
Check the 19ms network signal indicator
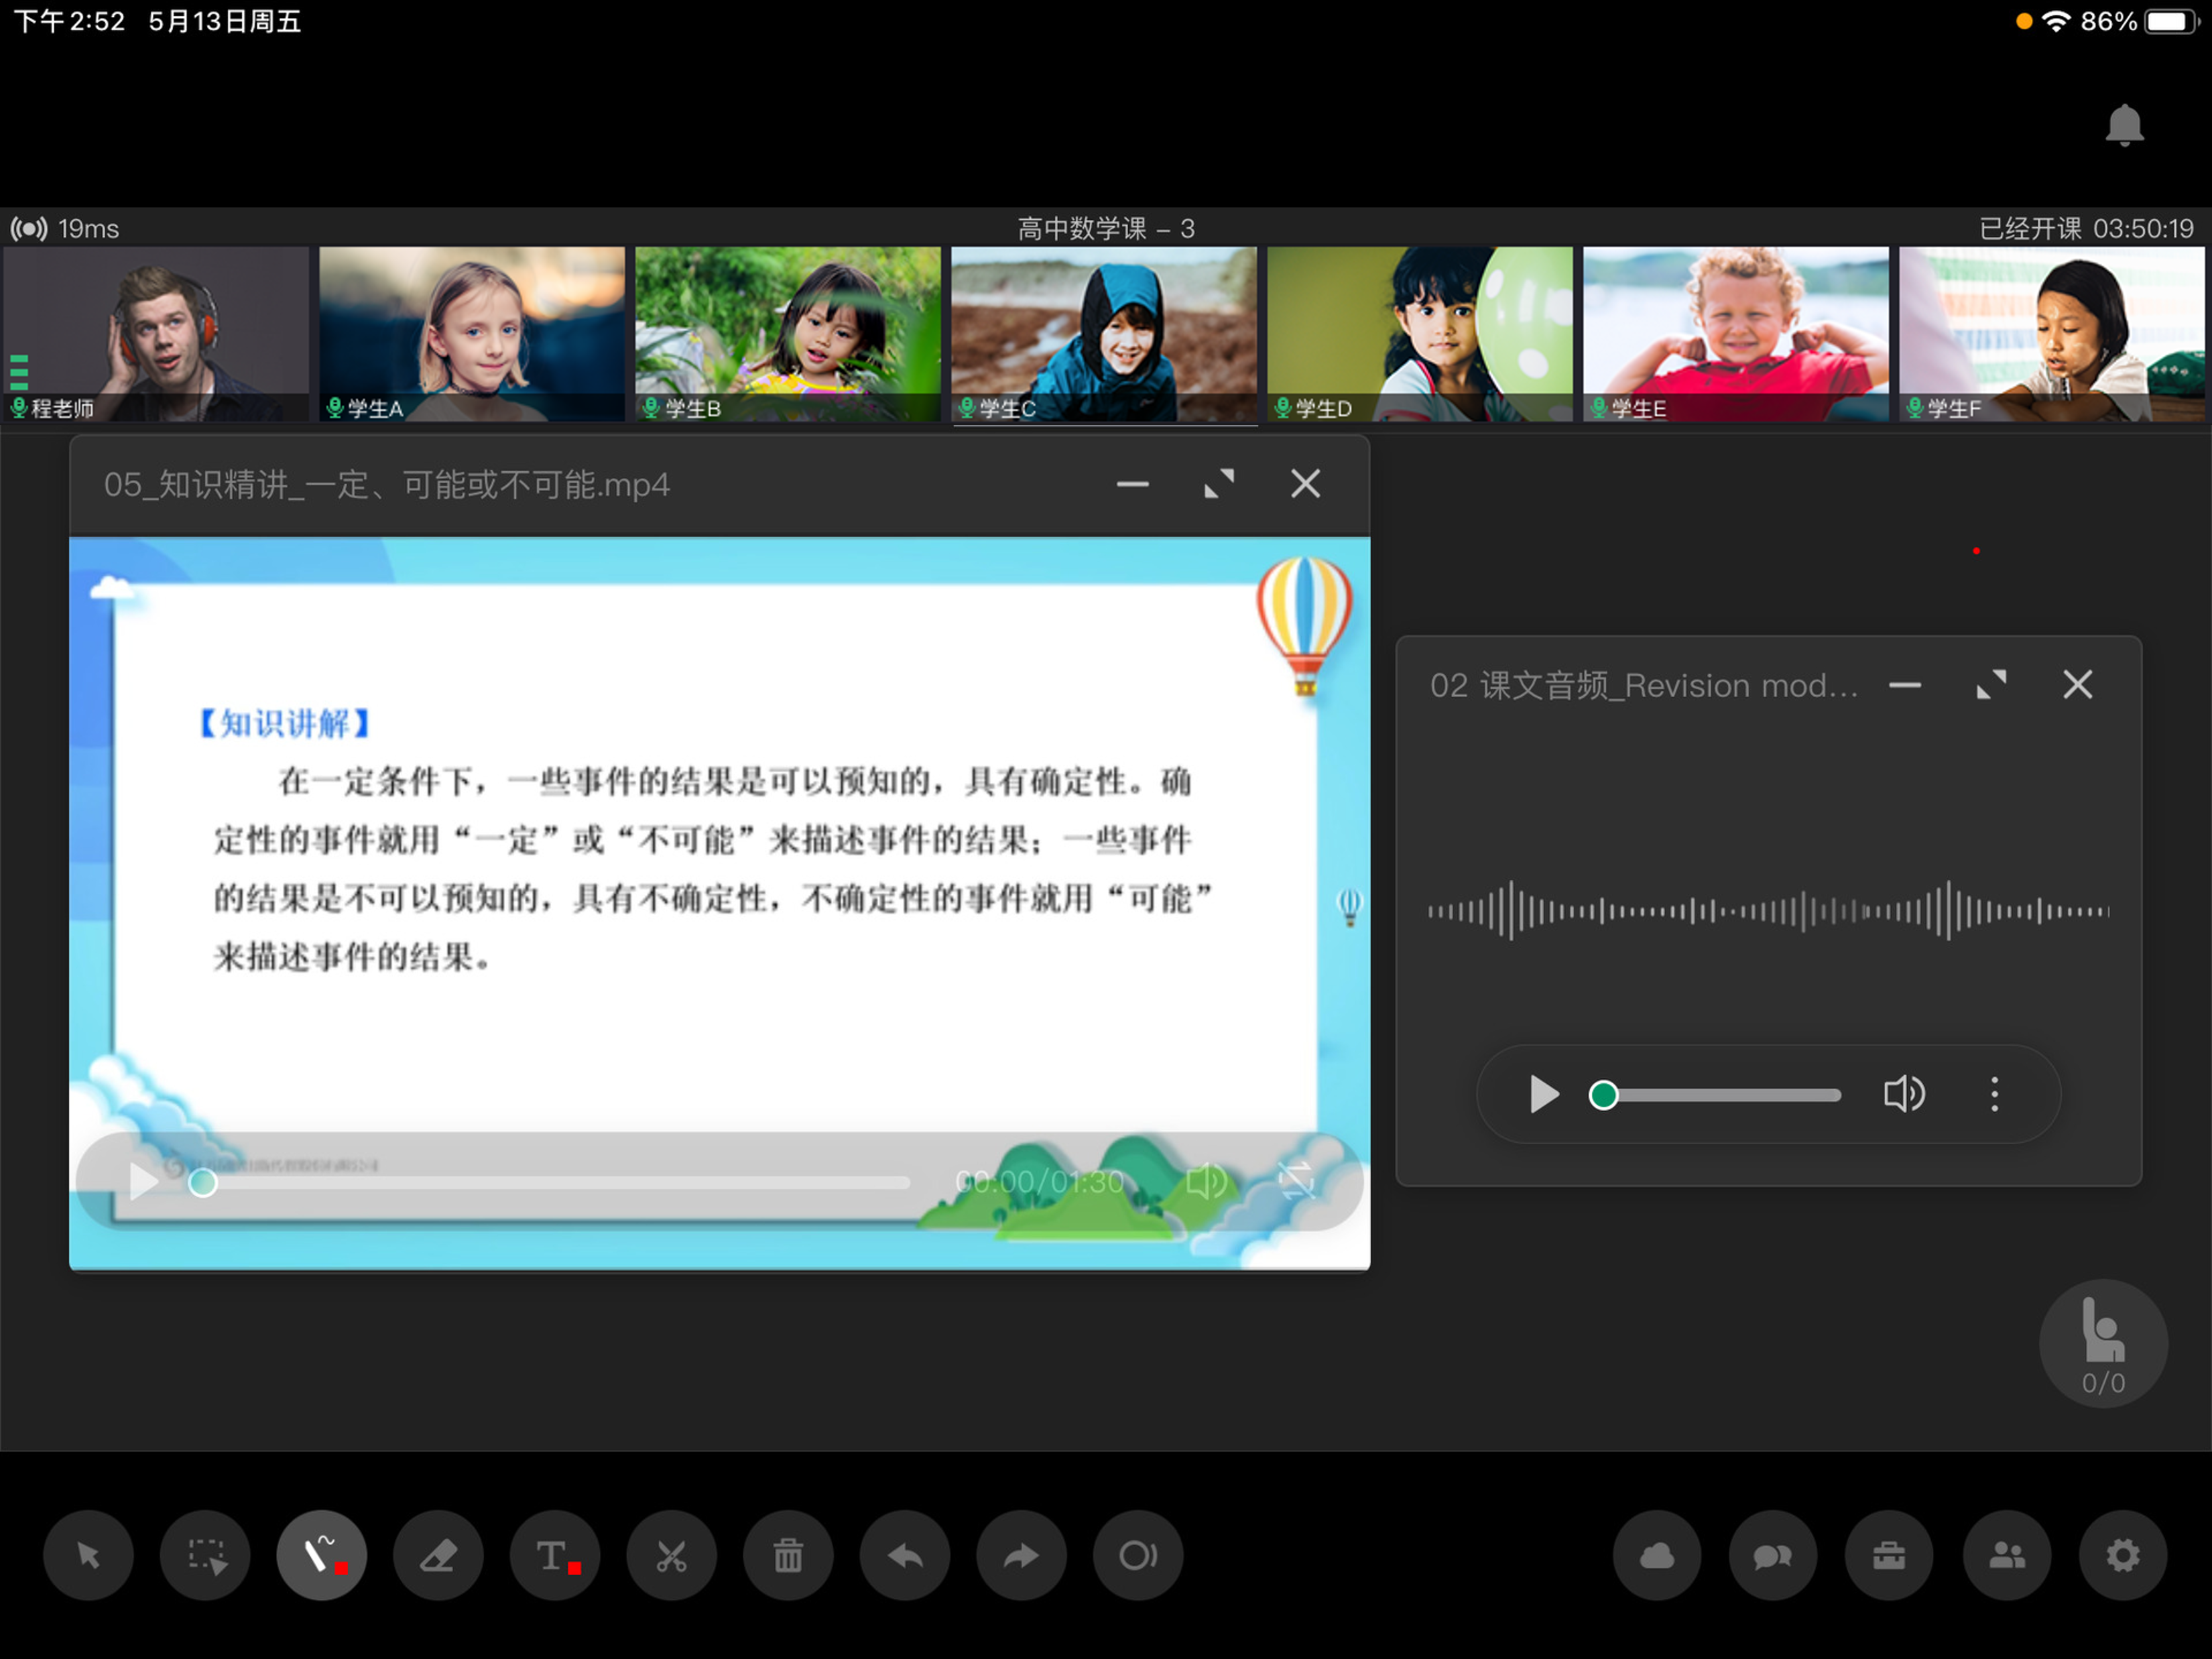[x=64, y=229]
